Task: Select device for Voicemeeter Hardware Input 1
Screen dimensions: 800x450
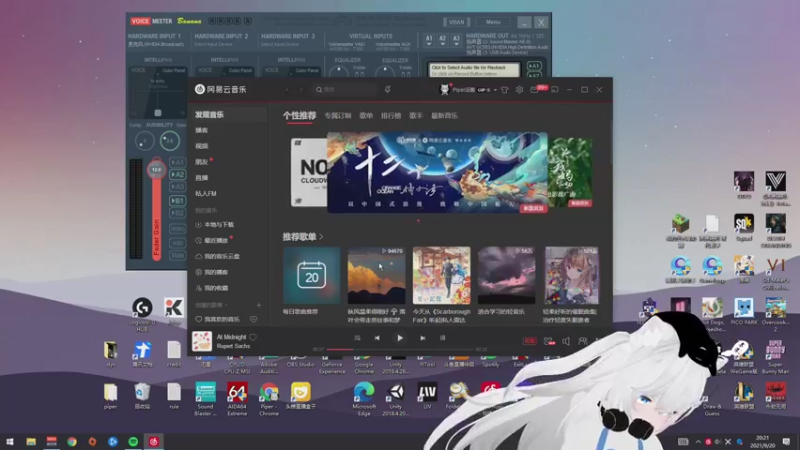Action: (156, 44)
